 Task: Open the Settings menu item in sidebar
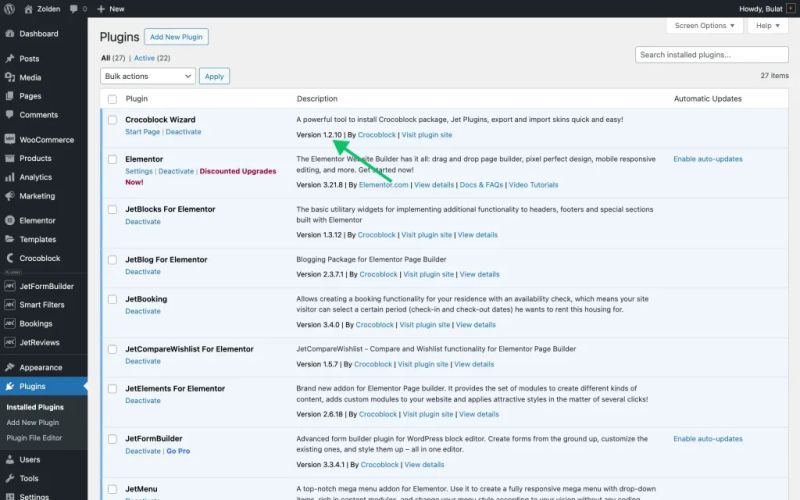pyautogui.click(x=34, y=496)
